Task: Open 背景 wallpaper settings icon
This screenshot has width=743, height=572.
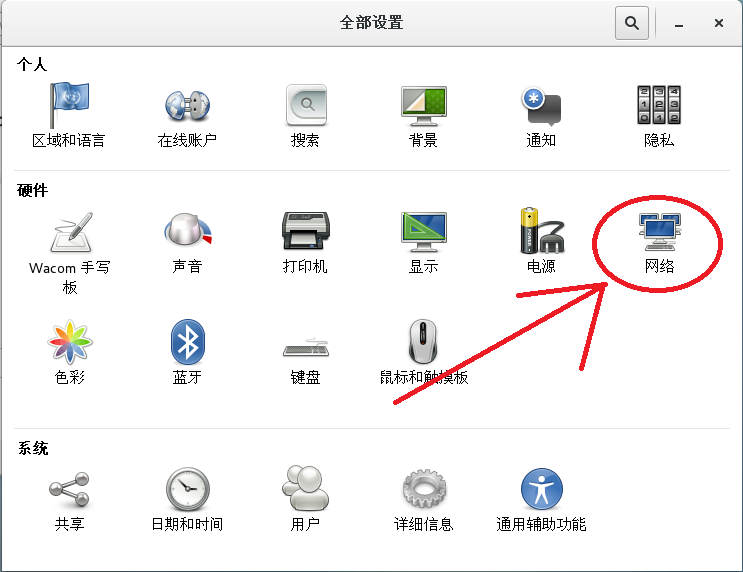Action: click(424, 105)
